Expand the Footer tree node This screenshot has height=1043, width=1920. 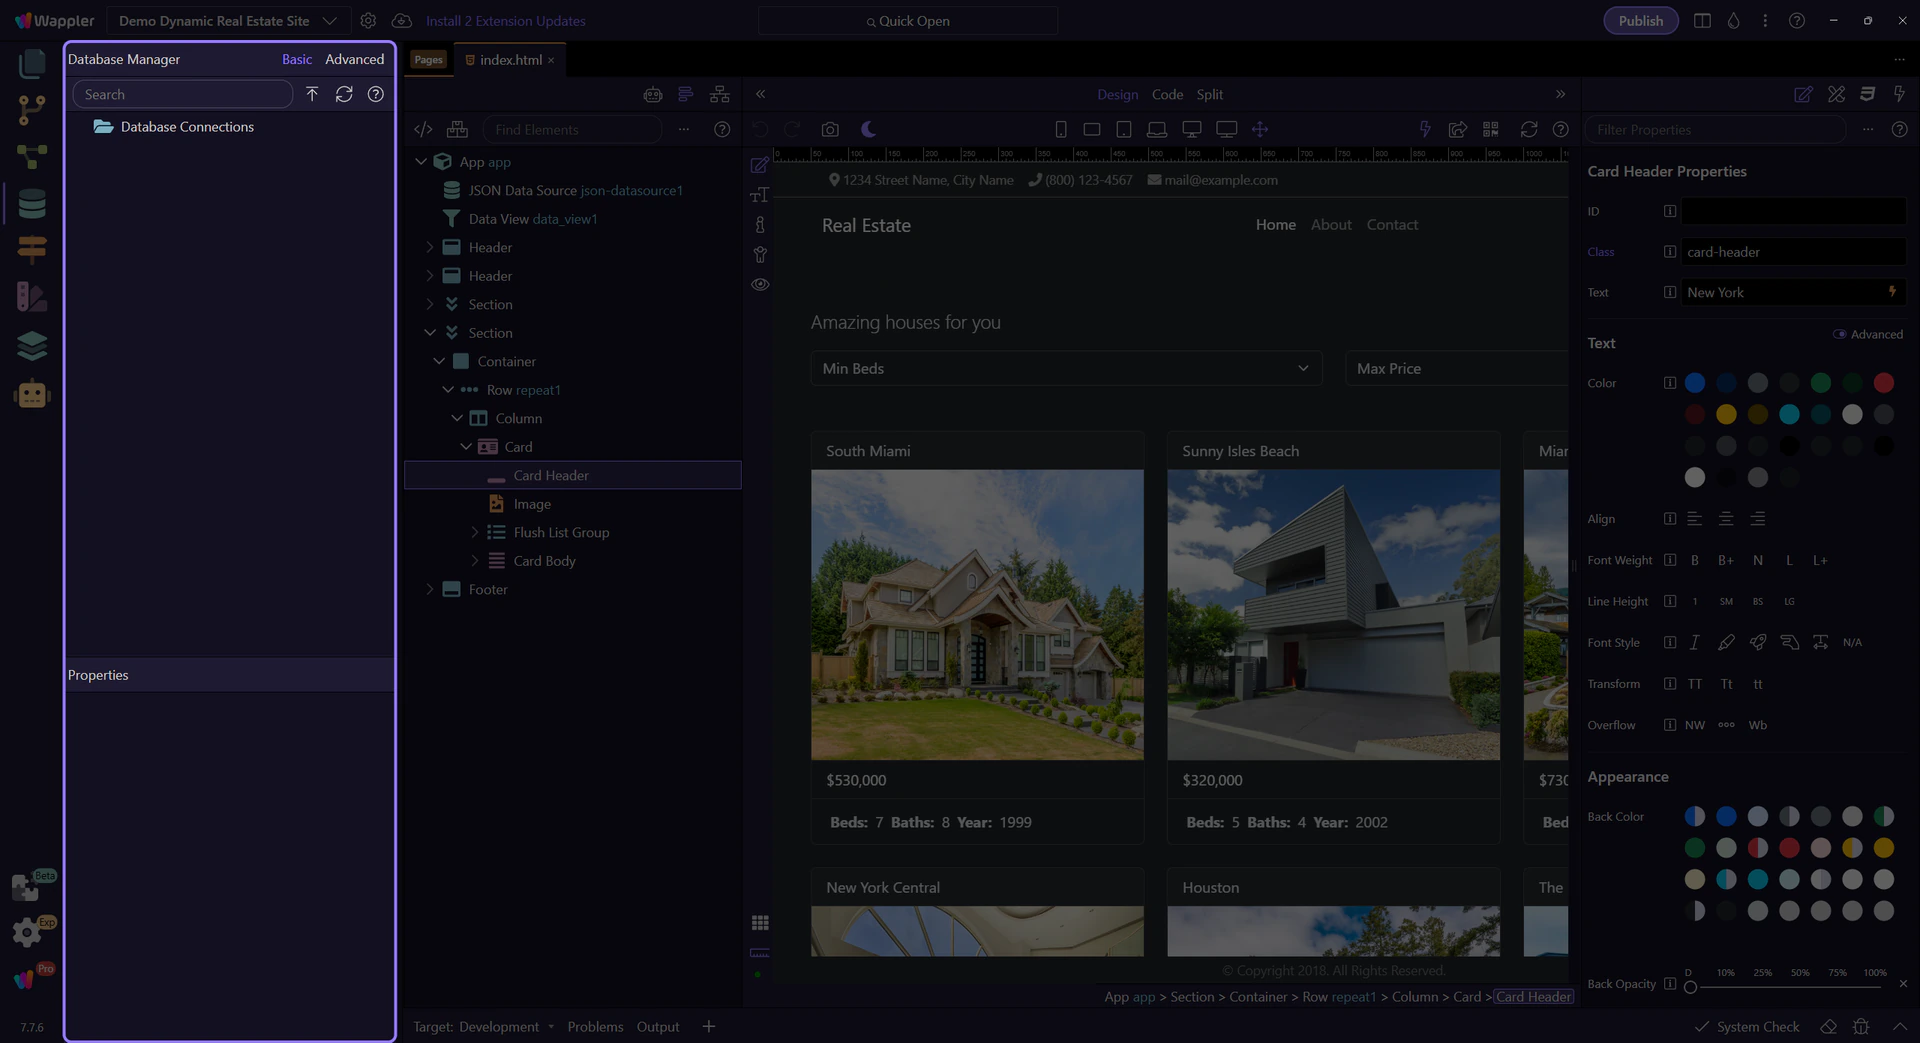430,589
